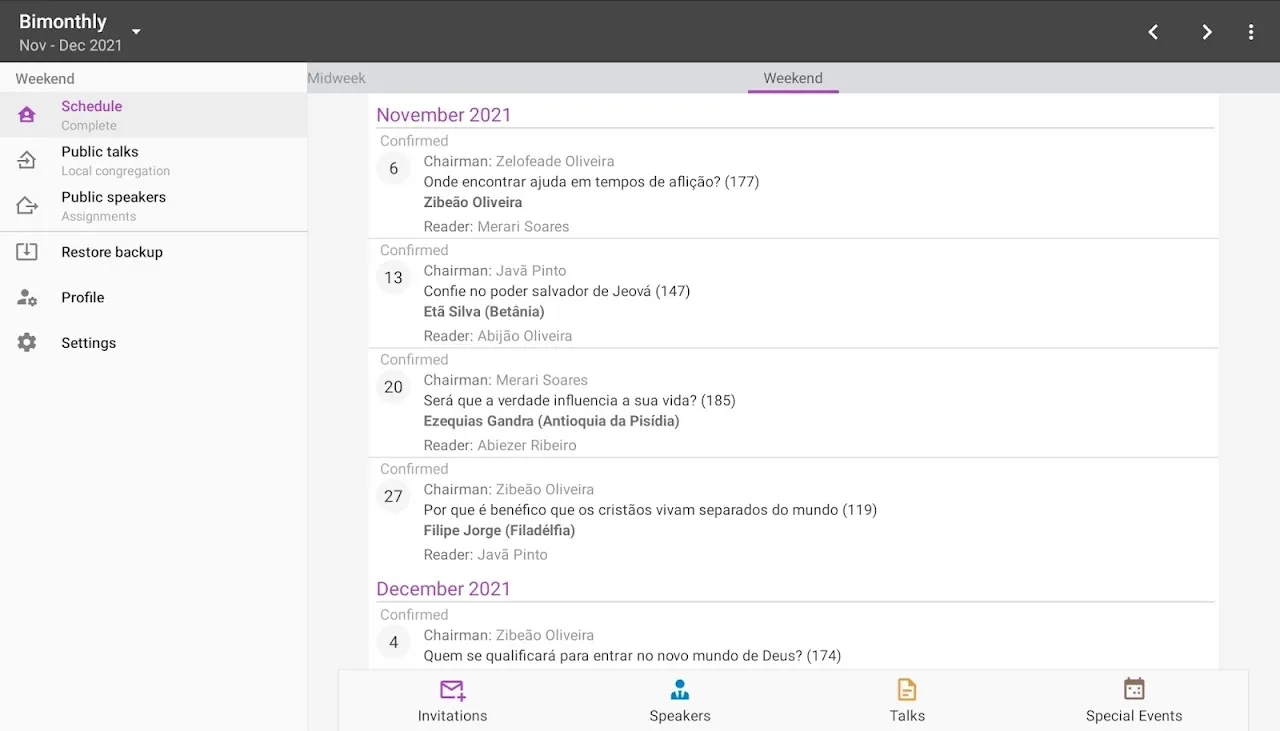Select the Weekend tab

pos(793,78)
